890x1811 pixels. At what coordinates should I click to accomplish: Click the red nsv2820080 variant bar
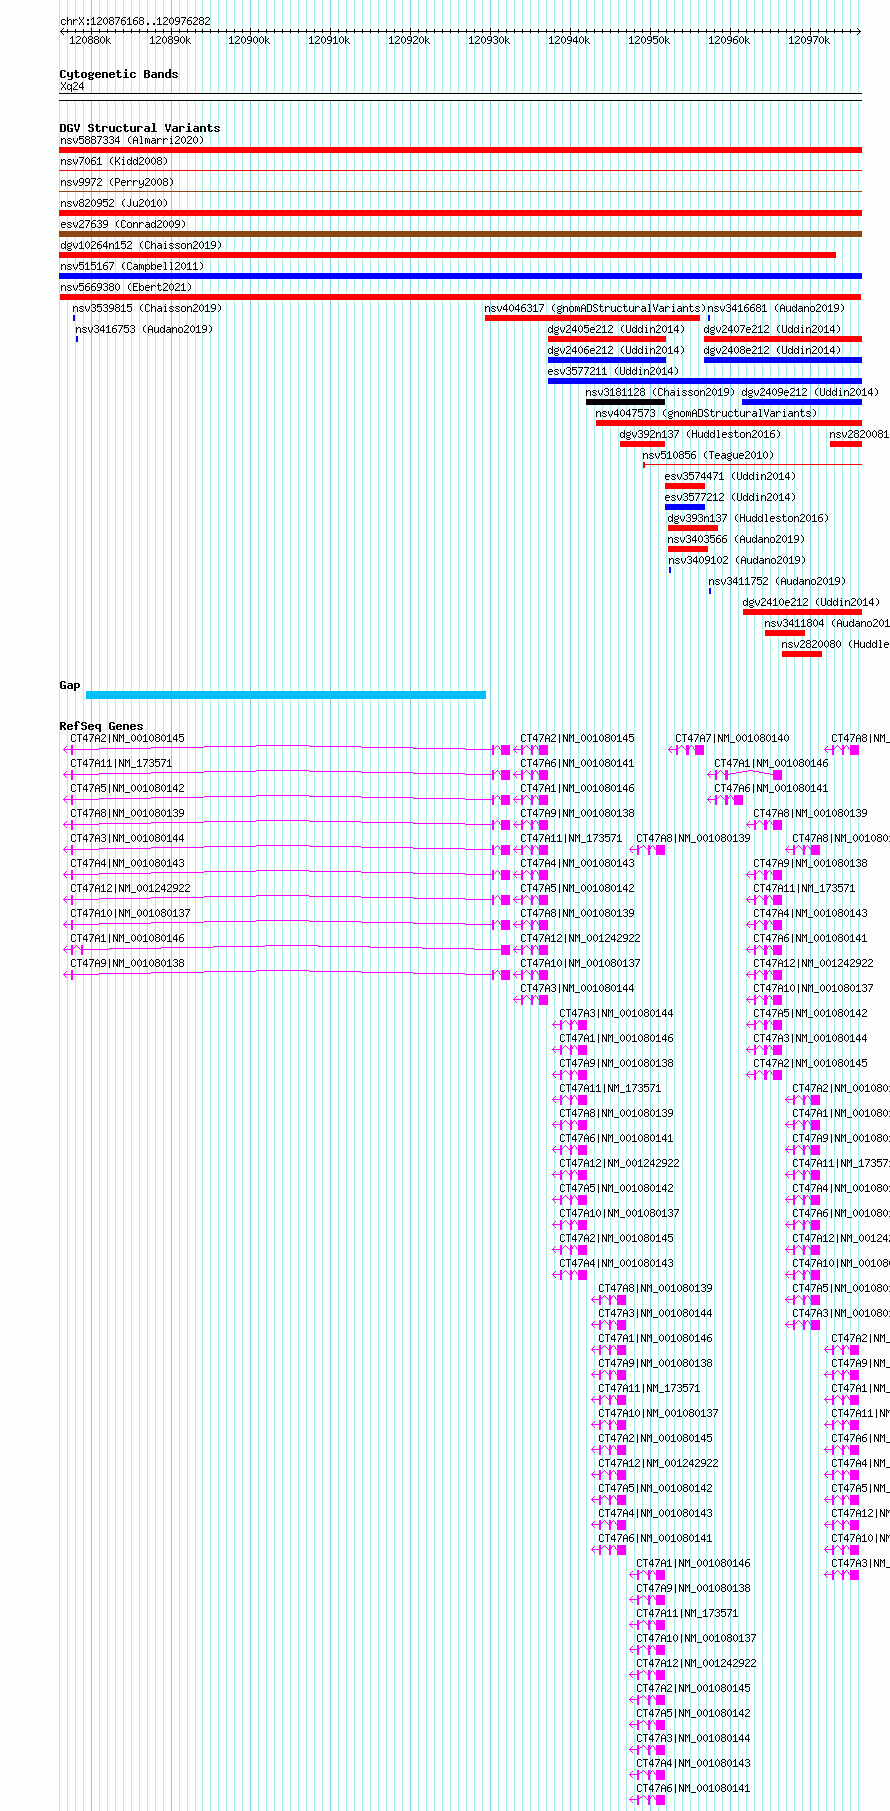(802, 654)
